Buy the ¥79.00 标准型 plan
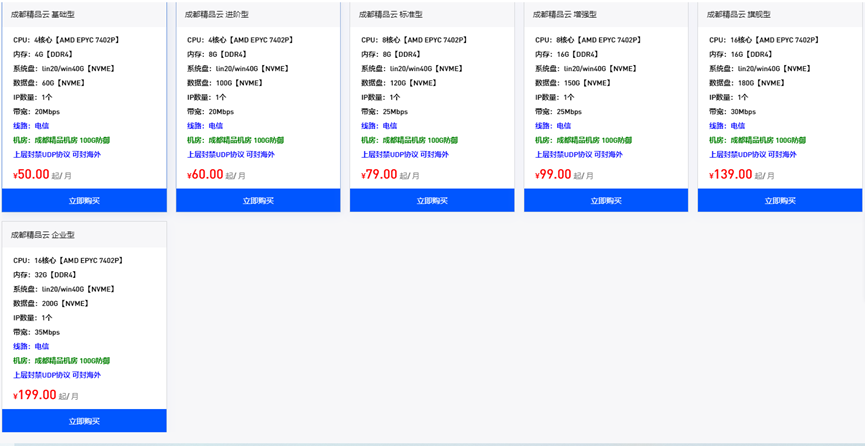Screen dimensions: 865x446 (x=432, y=200)
